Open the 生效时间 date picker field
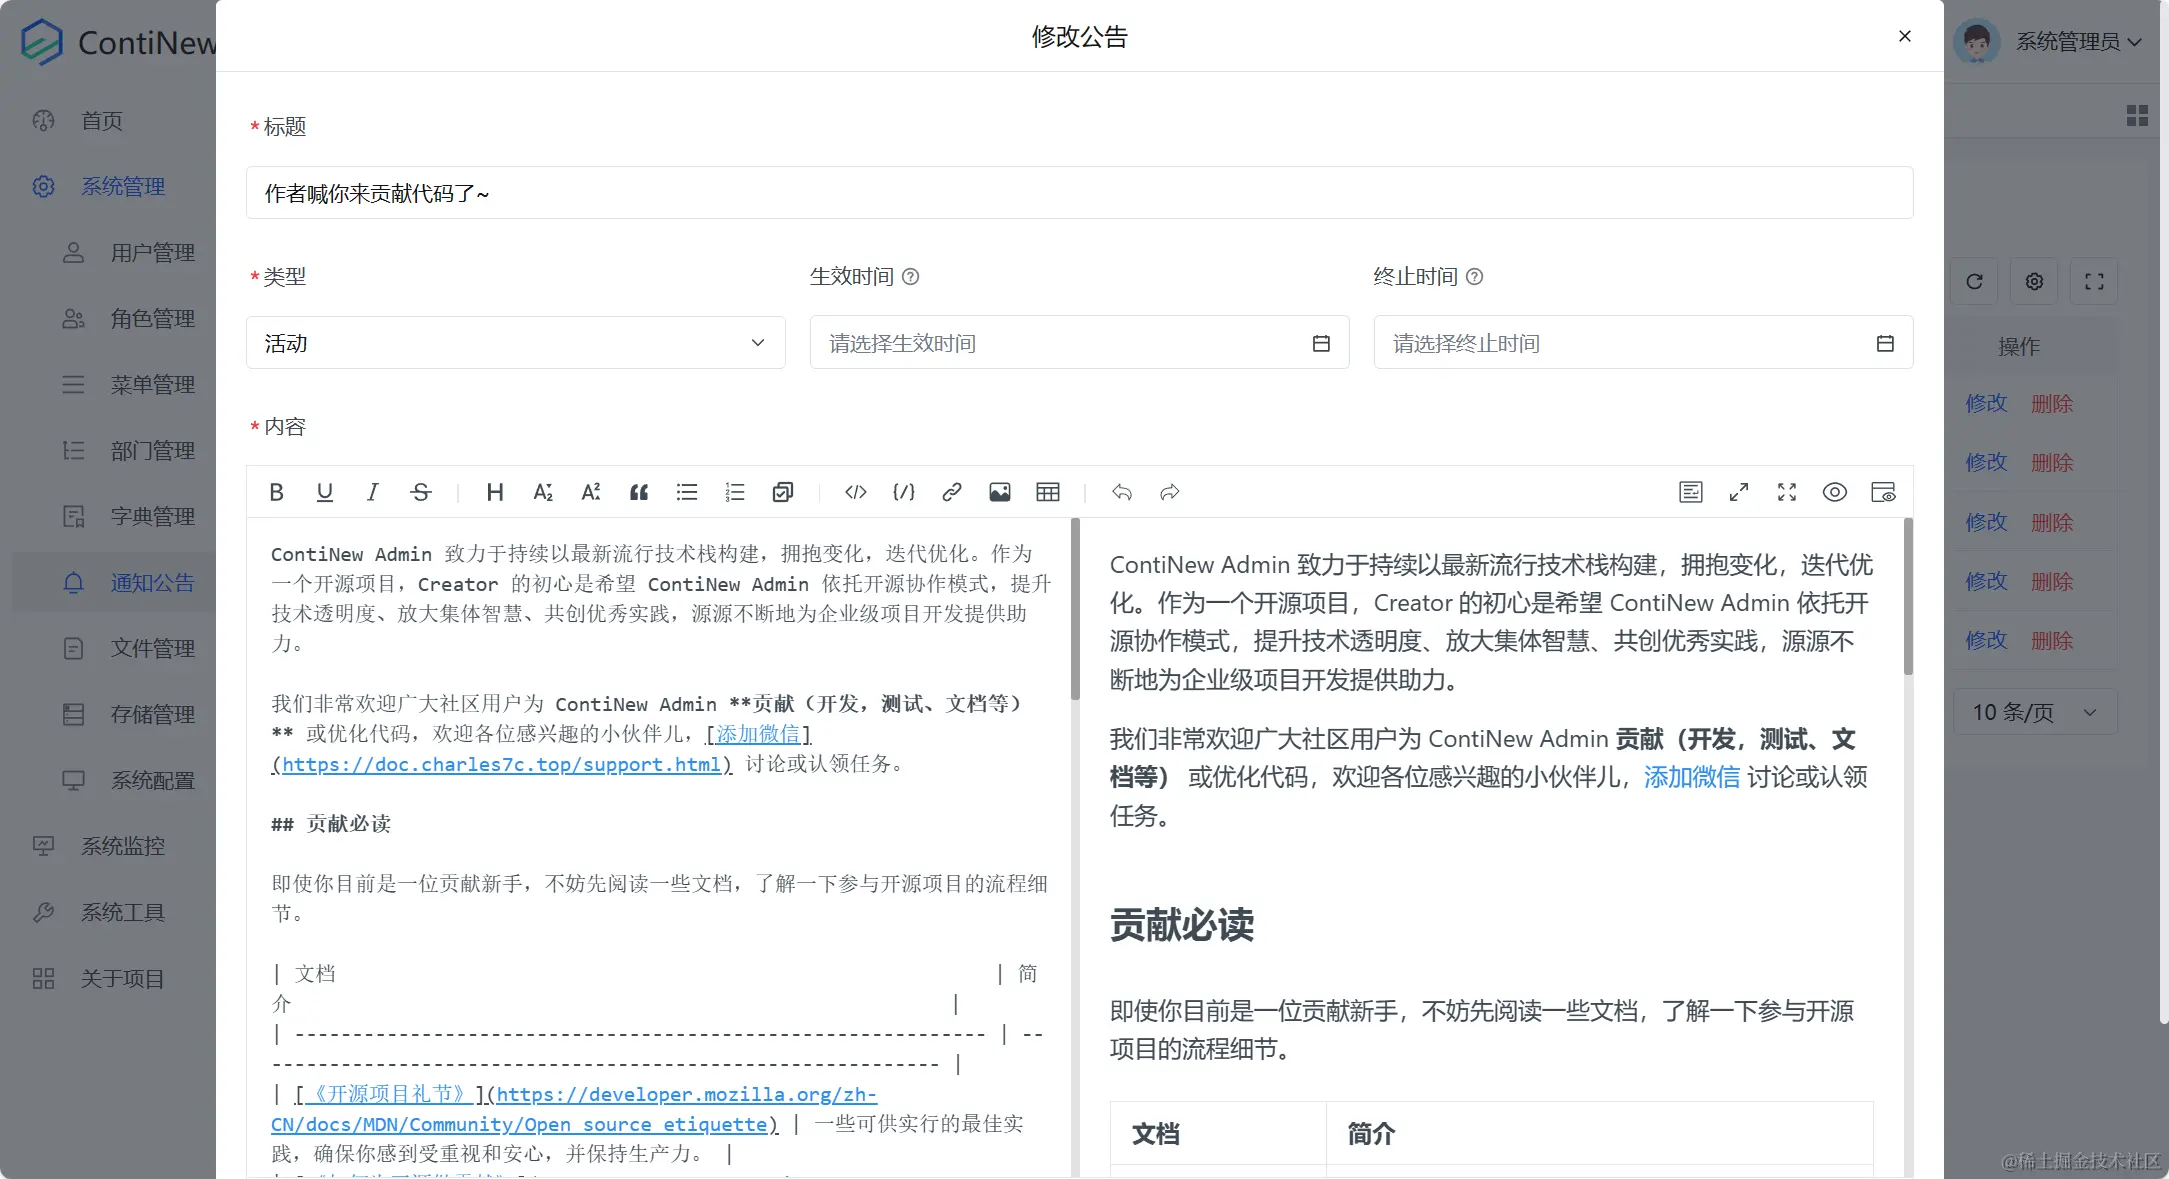The width and height of the screenshot is (2169, 1179). point(1079,342)
